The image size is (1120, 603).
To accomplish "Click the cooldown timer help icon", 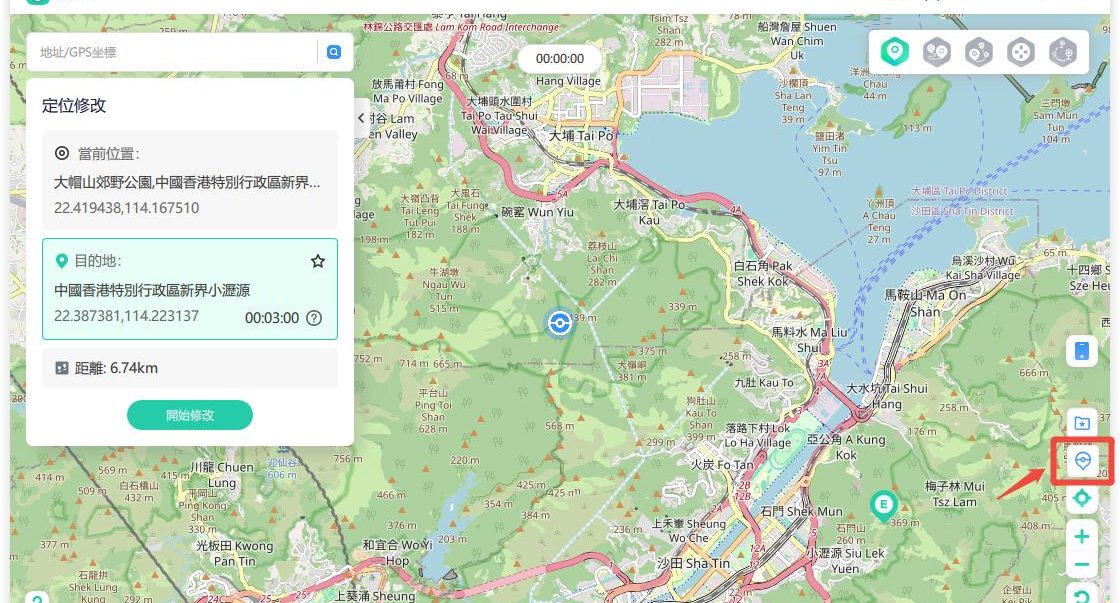I will pyautogui.click(x=314, y=318).
